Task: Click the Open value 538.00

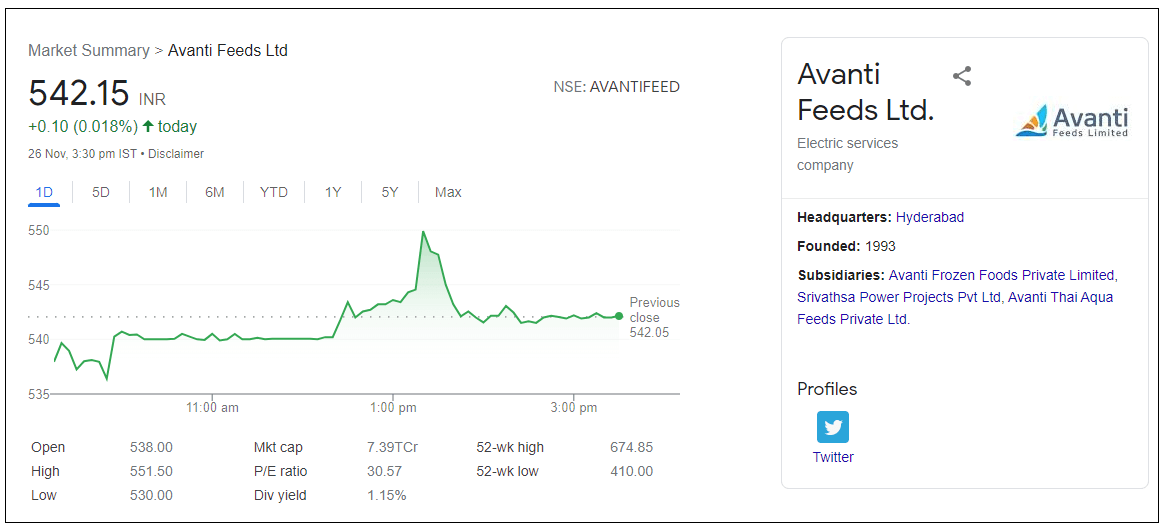Action: point(151,447)
